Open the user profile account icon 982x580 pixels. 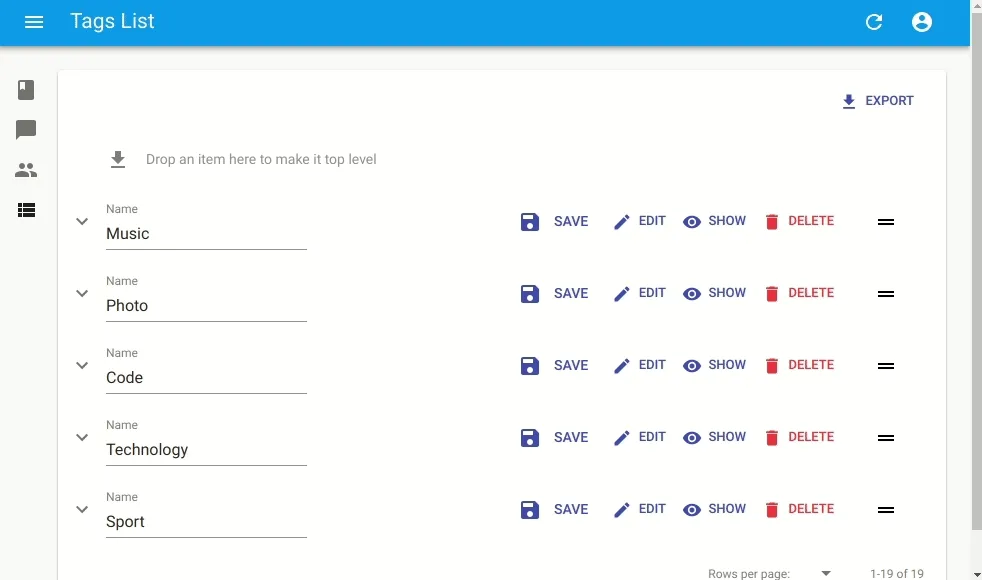(922, 22)
